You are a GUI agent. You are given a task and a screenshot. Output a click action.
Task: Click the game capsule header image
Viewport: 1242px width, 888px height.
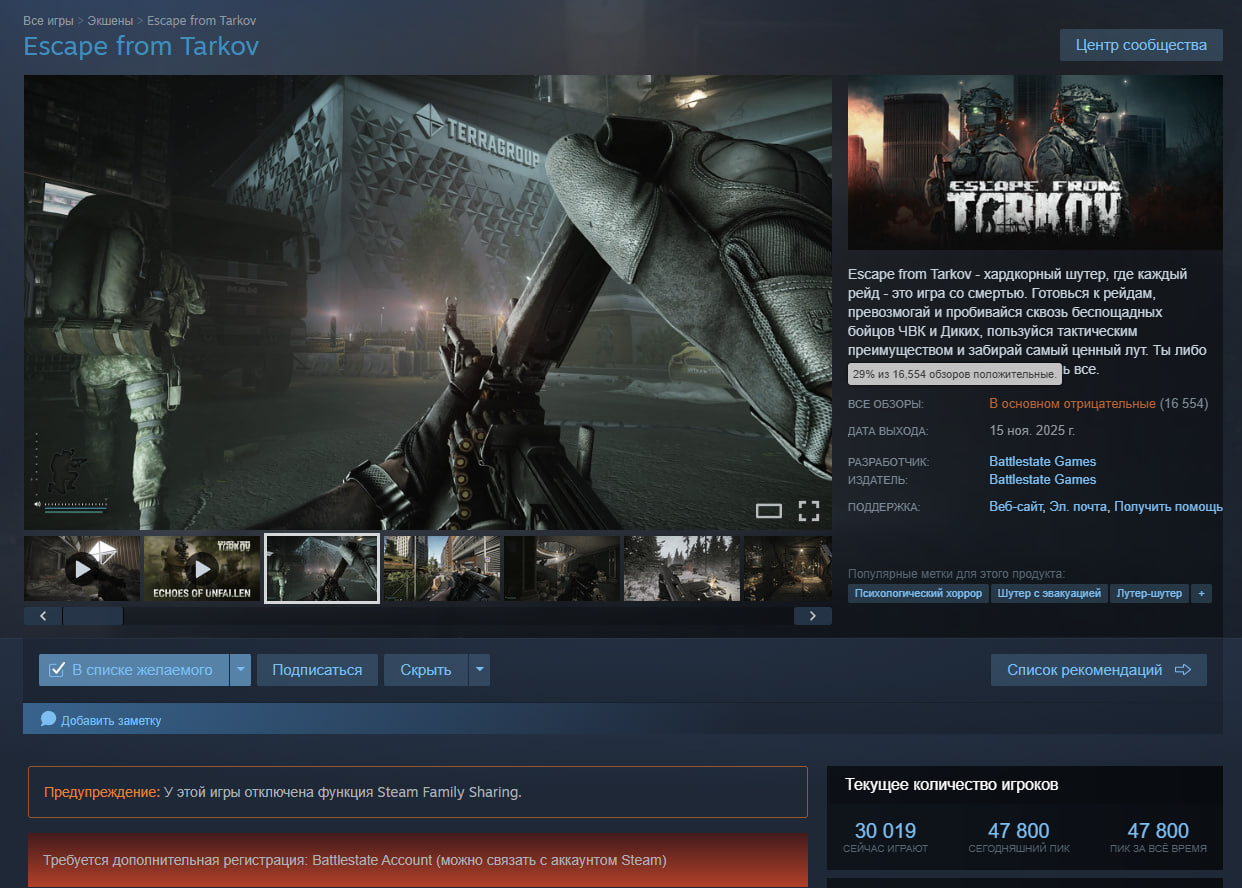point(1035,162)
